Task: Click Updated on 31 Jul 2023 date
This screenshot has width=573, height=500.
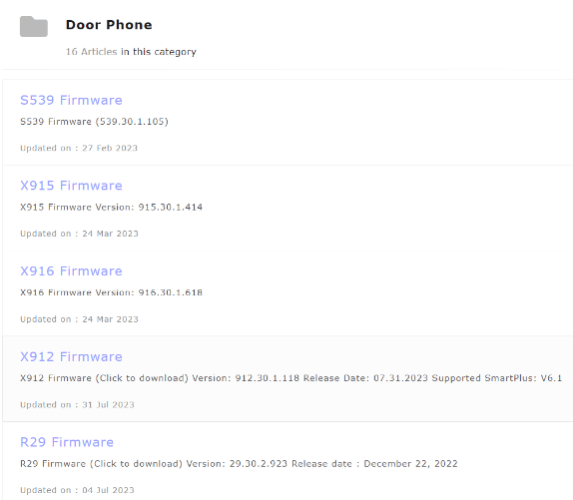Action: tap(77, 405)
